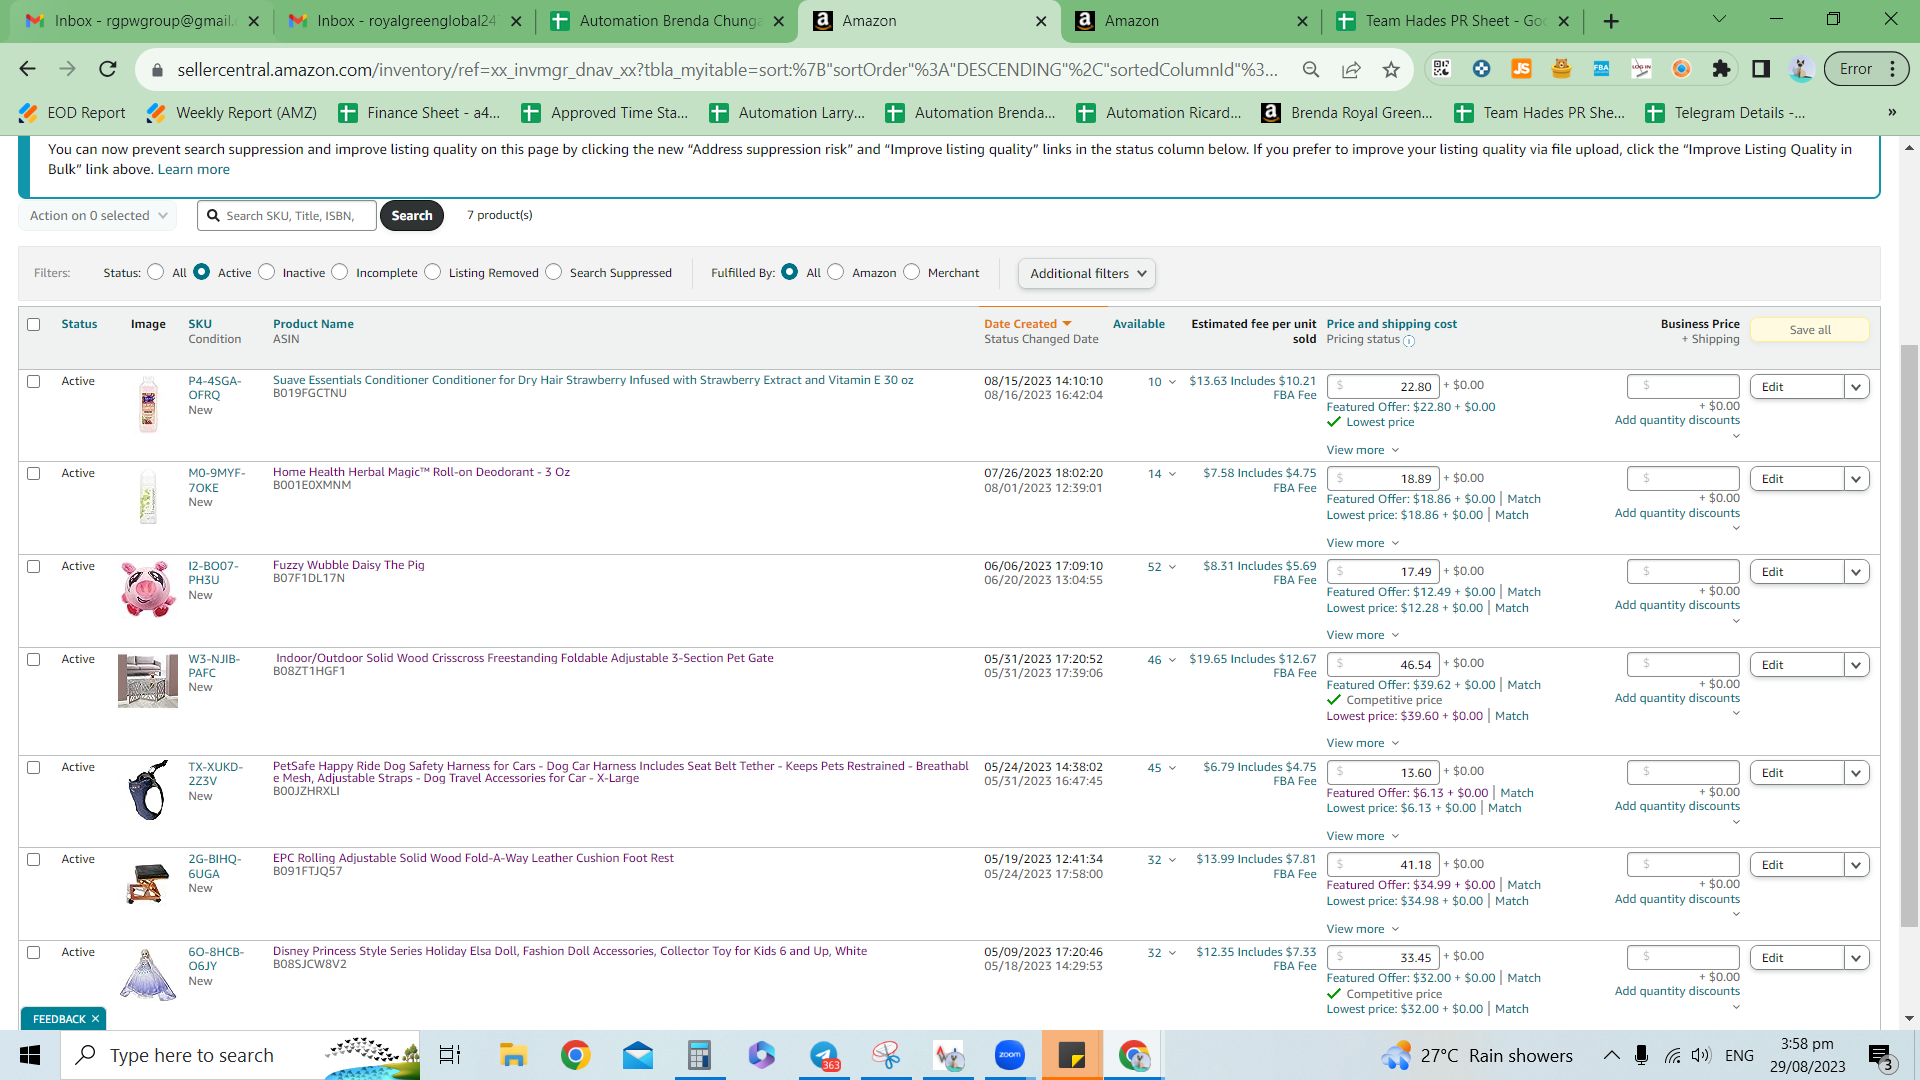Image resolution: width=1920 pixels, height=1080 pixels.
Task: Expand available quantity for Herbal Magic Deodorant
Action: point(1172,474)
